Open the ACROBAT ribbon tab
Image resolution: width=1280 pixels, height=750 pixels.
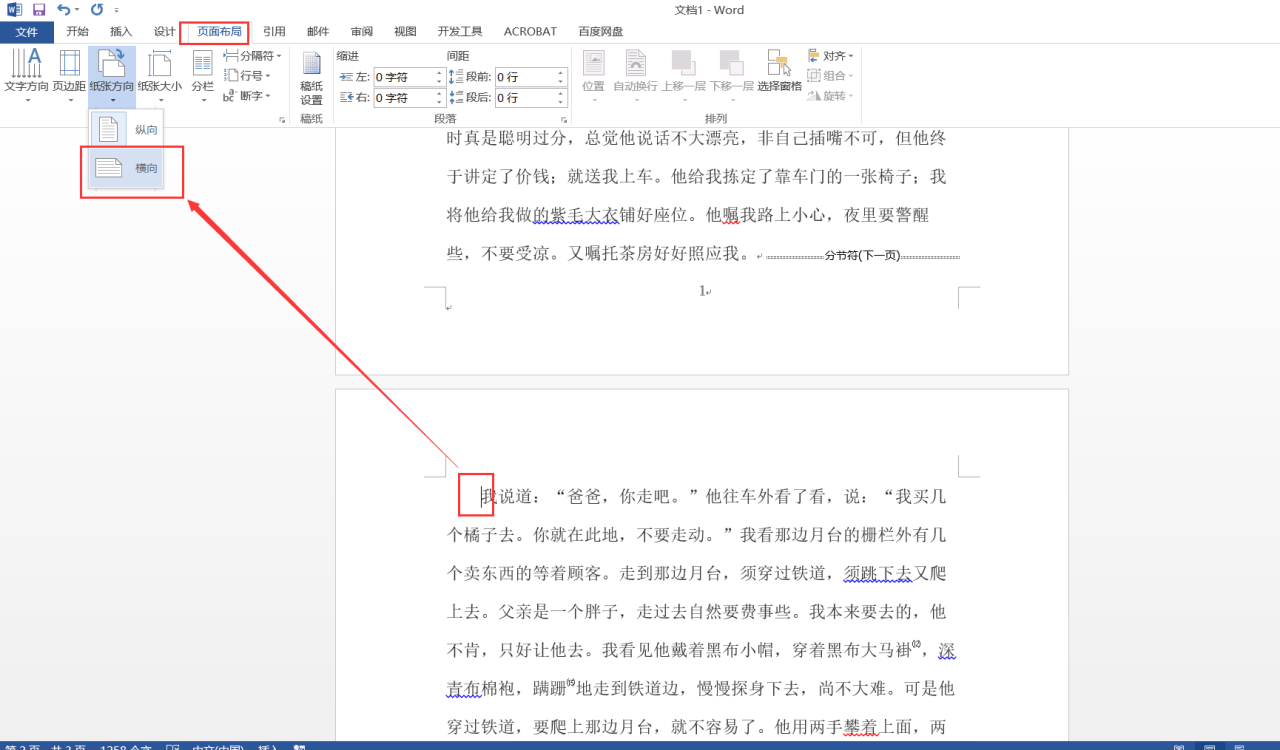tap(530, 32)
